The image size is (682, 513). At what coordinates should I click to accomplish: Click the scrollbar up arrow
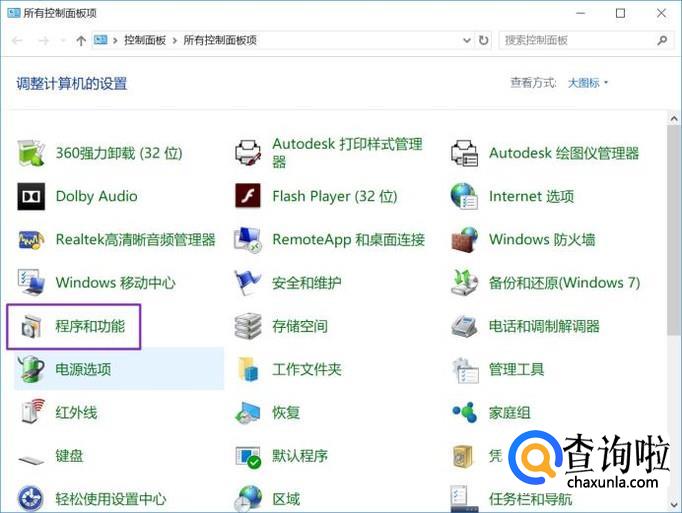pyautogui.click(x=674, y=118)
